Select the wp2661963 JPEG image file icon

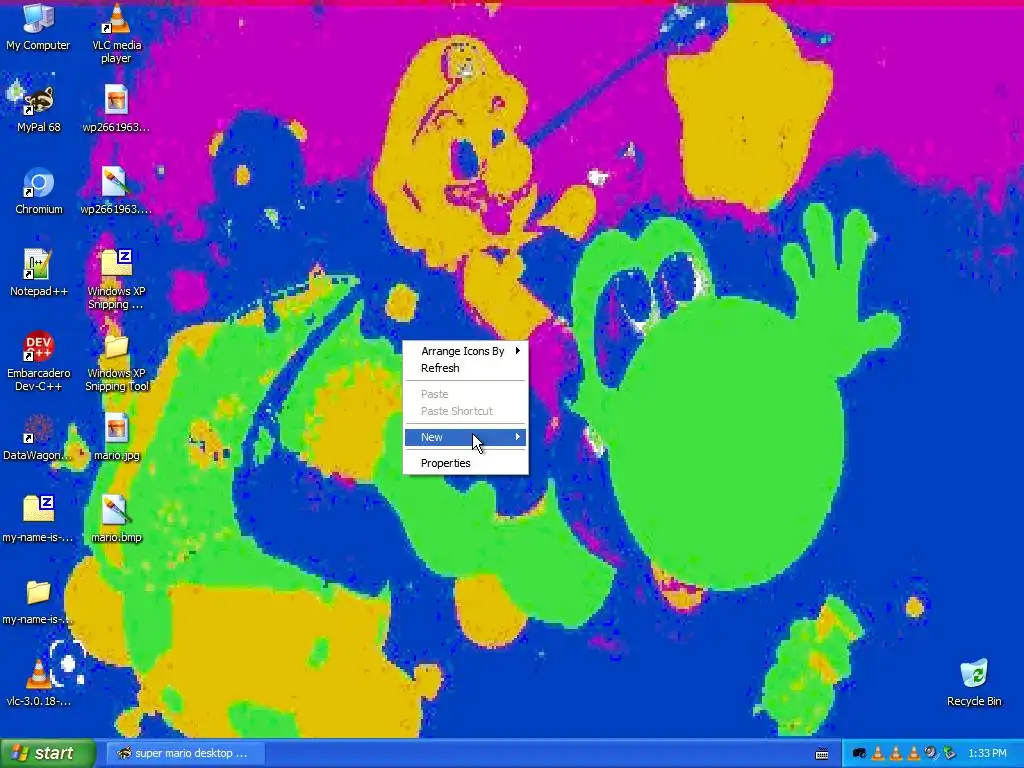116,108
